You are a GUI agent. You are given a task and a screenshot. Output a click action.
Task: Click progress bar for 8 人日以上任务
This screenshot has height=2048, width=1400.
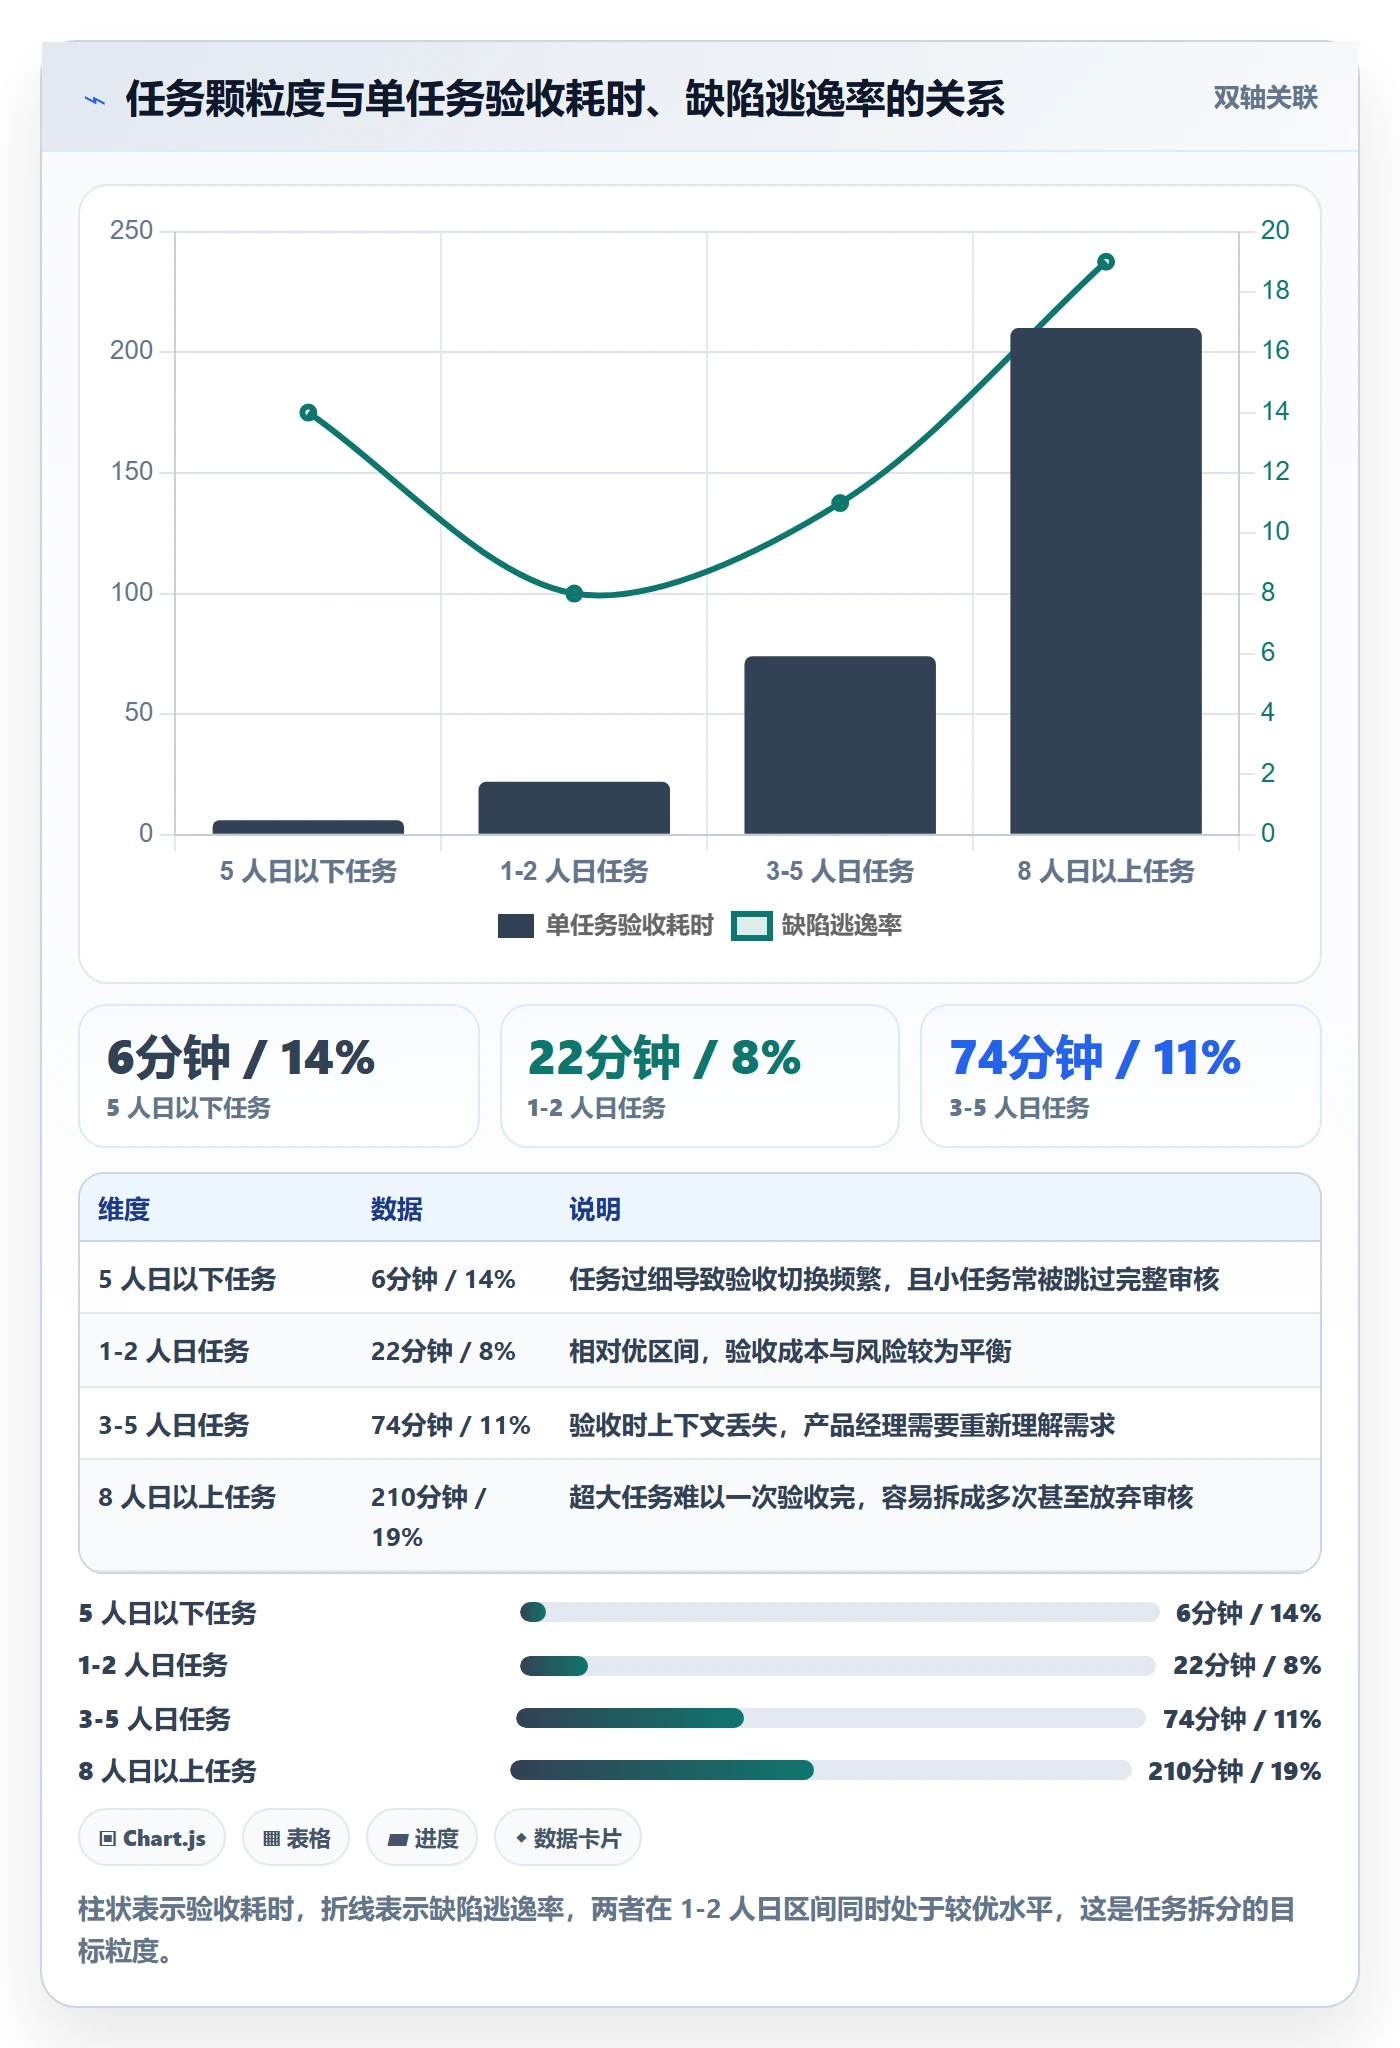click(821, 1770)
